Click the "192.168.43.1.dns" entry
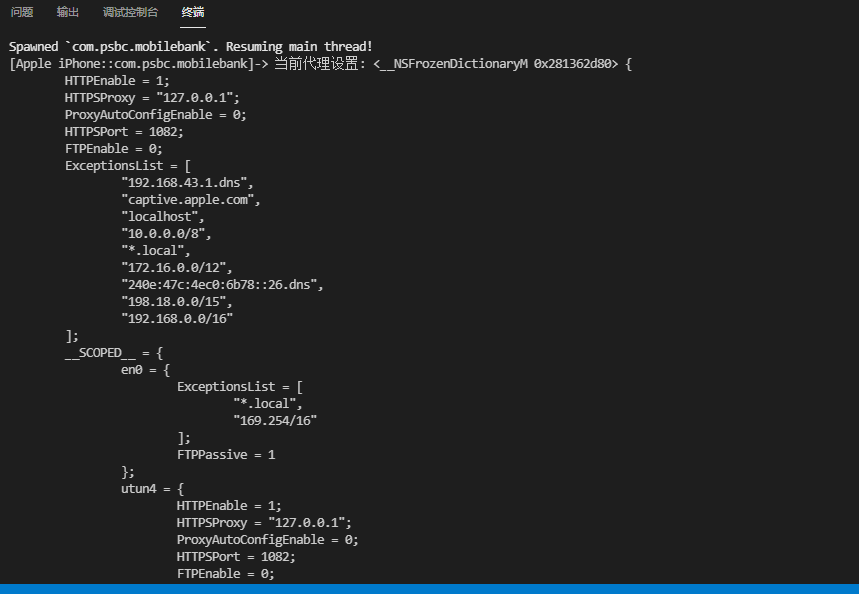 (x=187, y=182)
